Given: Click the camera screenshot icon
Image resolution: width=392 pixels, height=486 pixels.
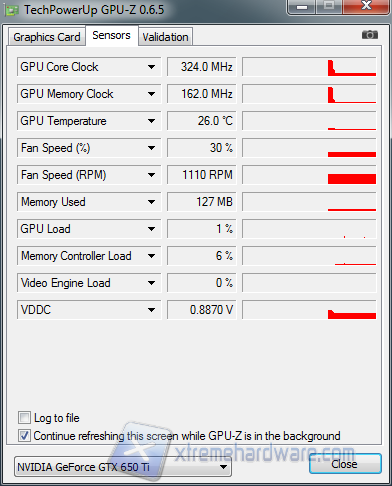Looking at the screenshot, I should [x=370, y=35].
